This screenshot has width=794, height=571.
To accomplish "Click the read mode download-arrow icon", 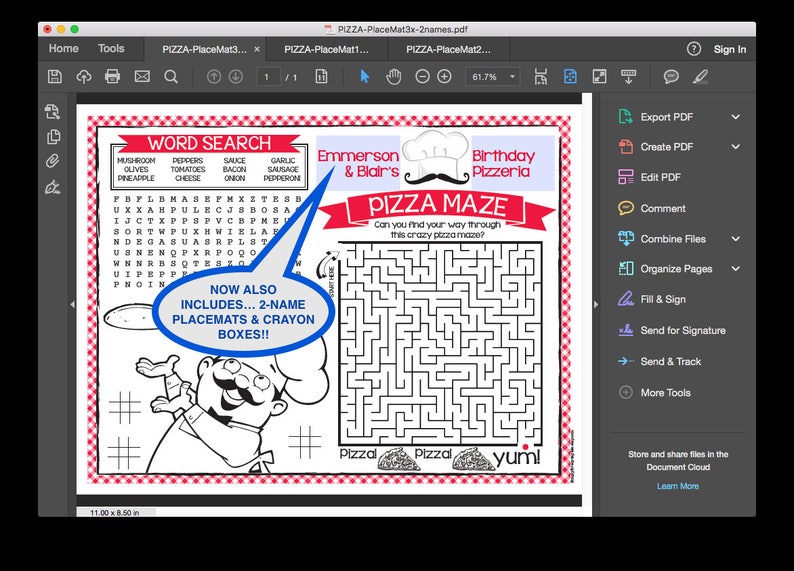I will [628, 76].
